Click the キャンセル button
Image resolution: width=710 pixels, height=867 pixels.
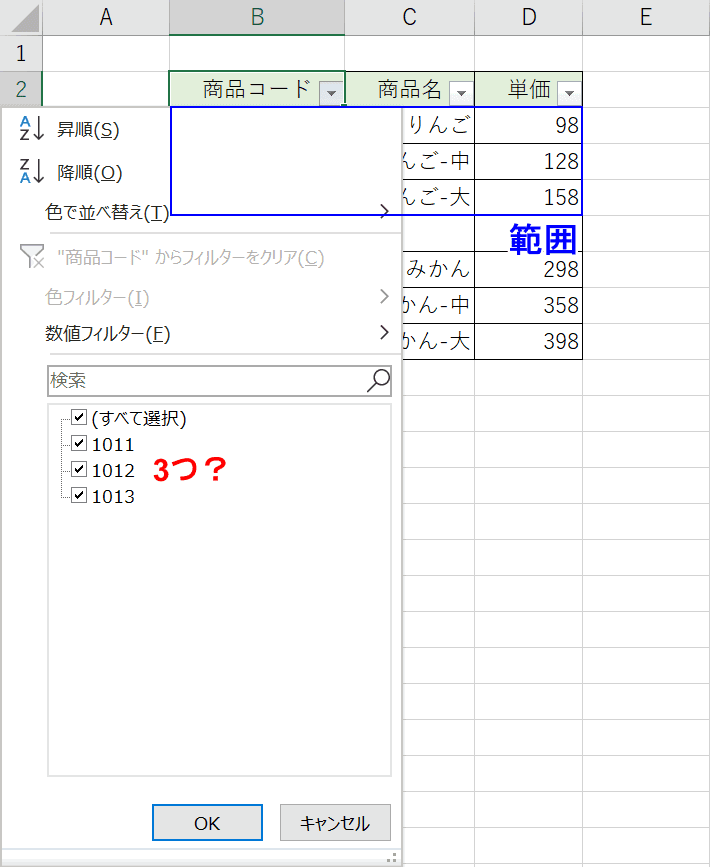(335, 823)
